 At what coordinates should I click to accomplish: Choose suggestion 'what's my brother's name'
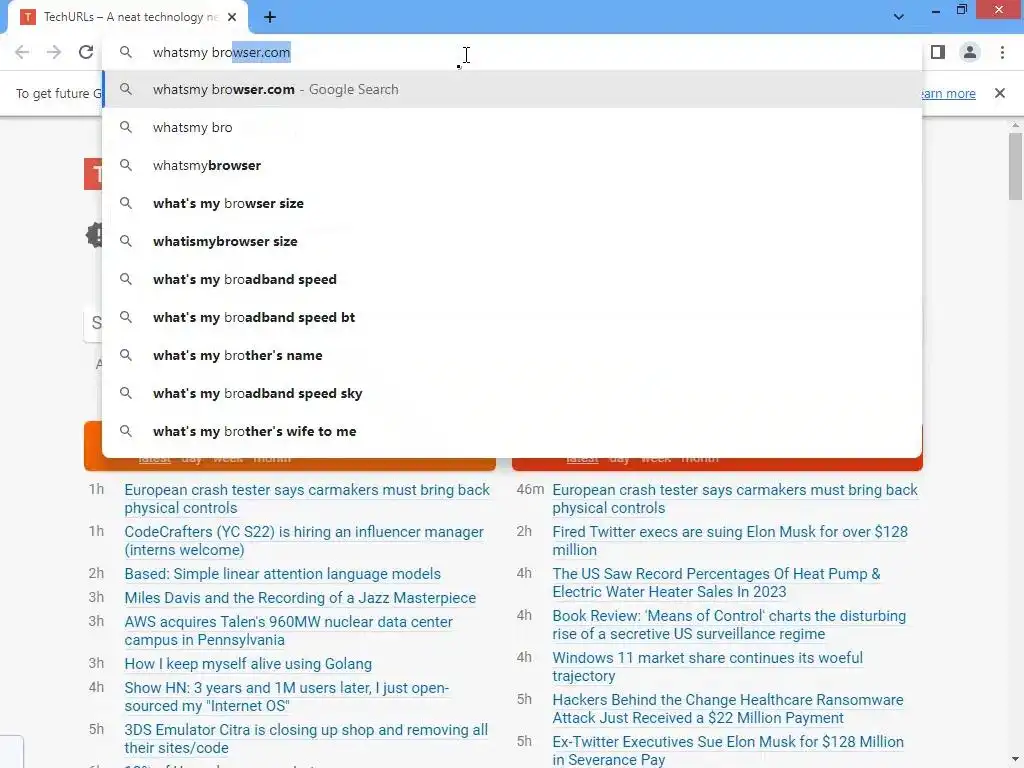tap(513, 355)
